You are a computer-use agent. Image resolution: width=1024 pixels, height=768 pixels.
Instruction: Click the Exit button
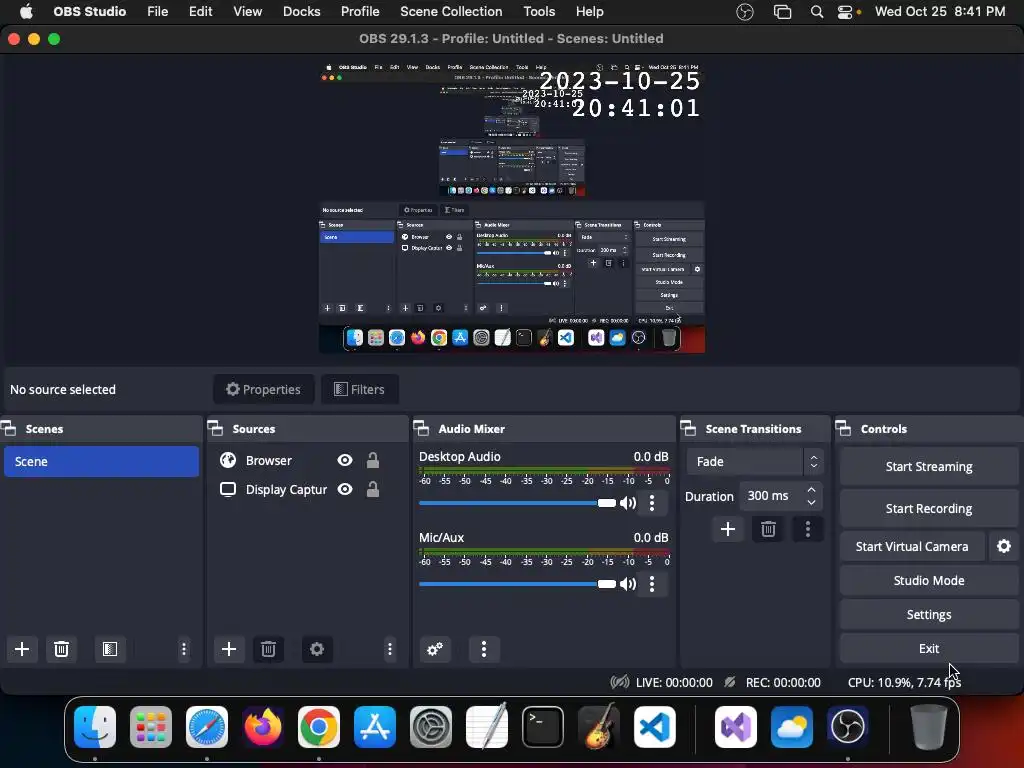pyautogui.click(x=929, y=648)
